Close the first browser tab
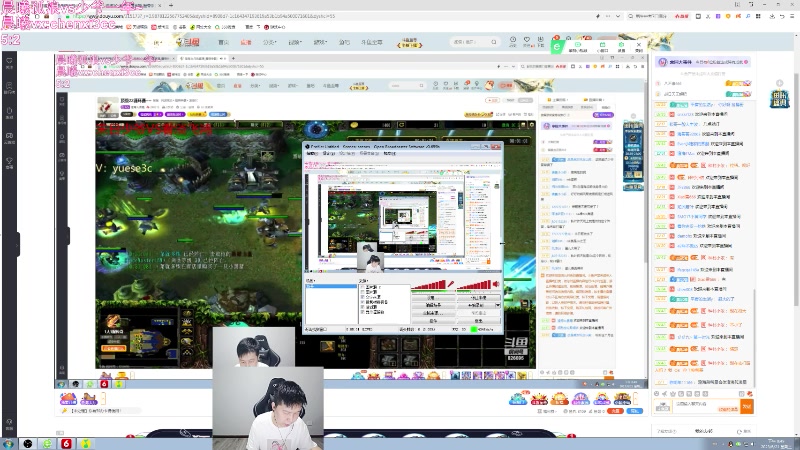 click(160, 6)
